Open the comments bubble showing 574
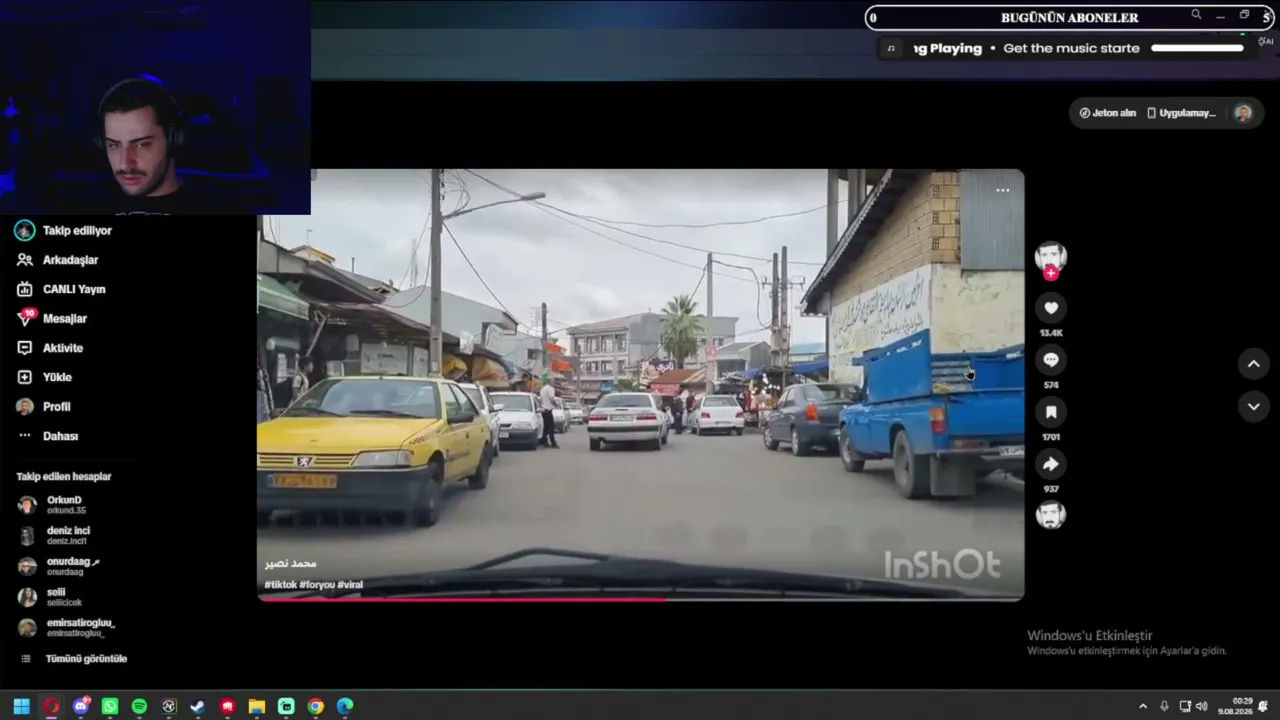Image resolution: width=1280 pixels, height=720 pixels. click(x=1050, y=360)
